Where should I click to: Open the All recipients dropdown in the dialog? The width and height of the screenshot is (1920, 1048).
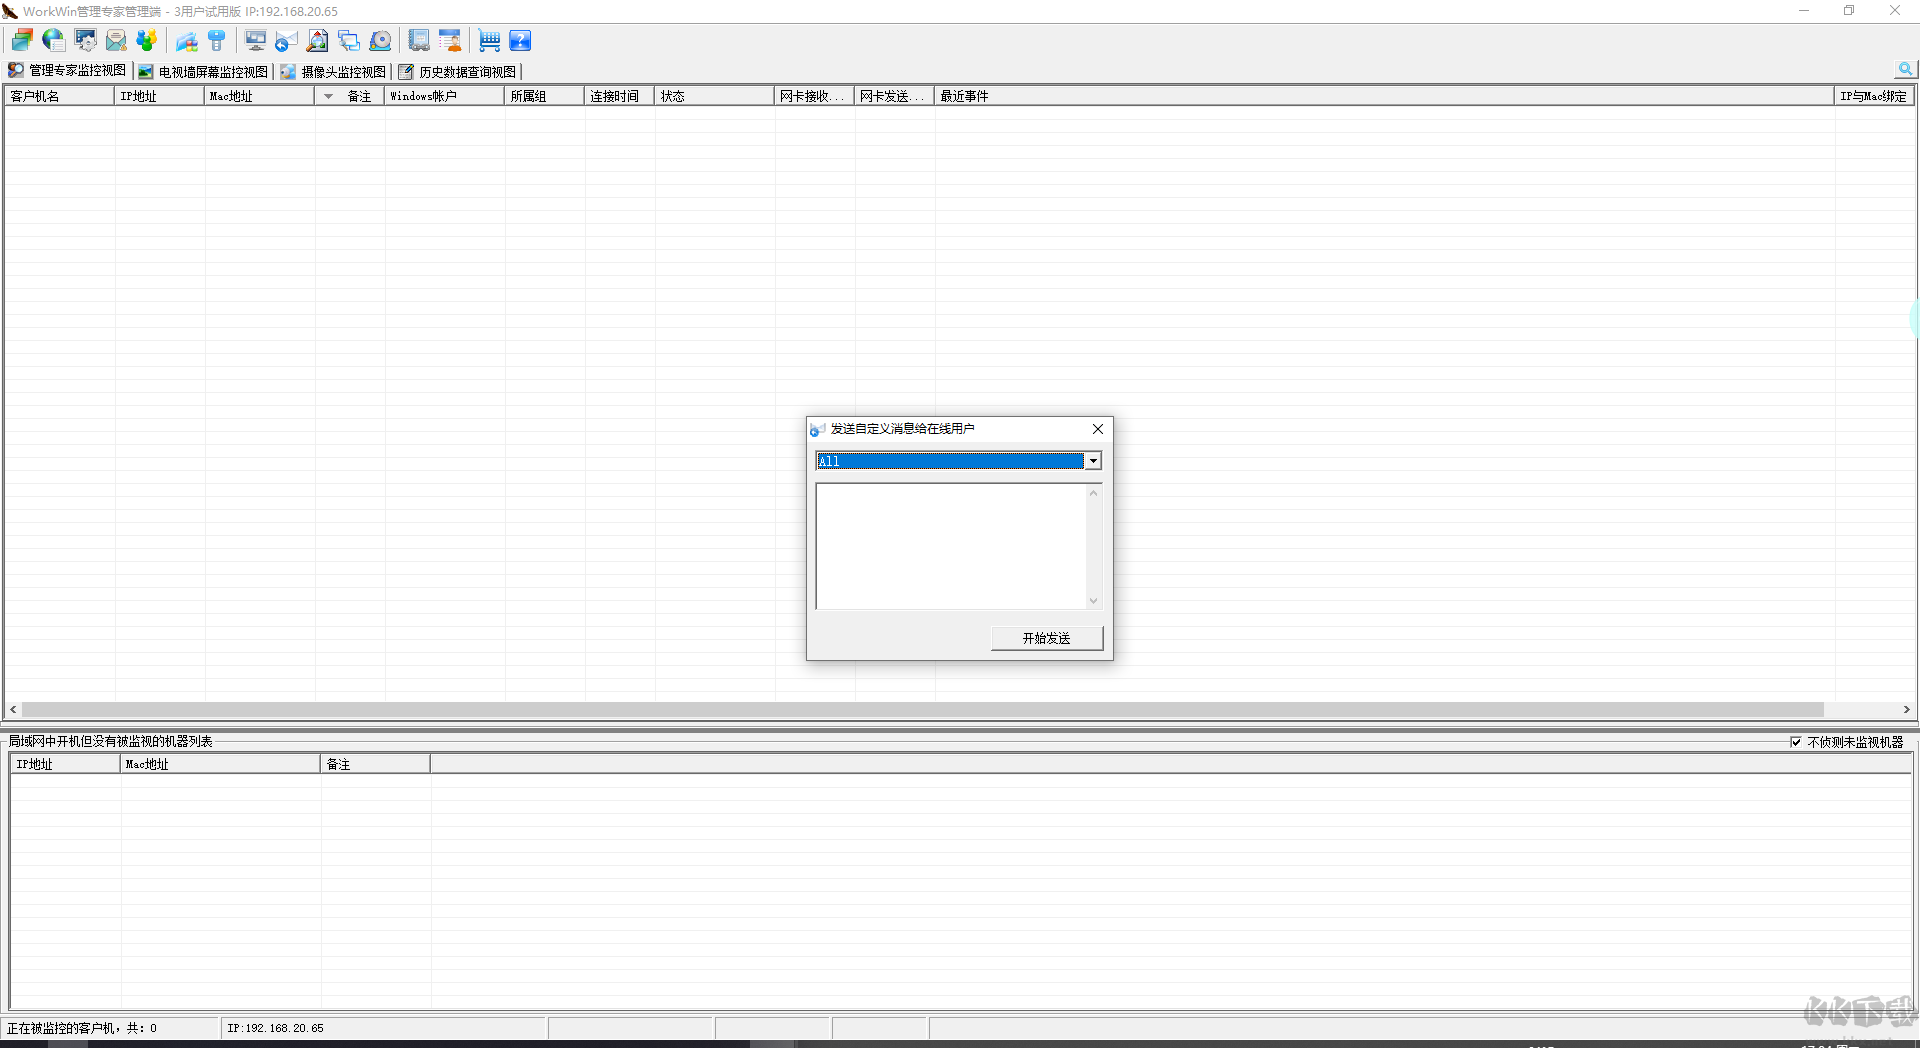tap(1093, 461)
